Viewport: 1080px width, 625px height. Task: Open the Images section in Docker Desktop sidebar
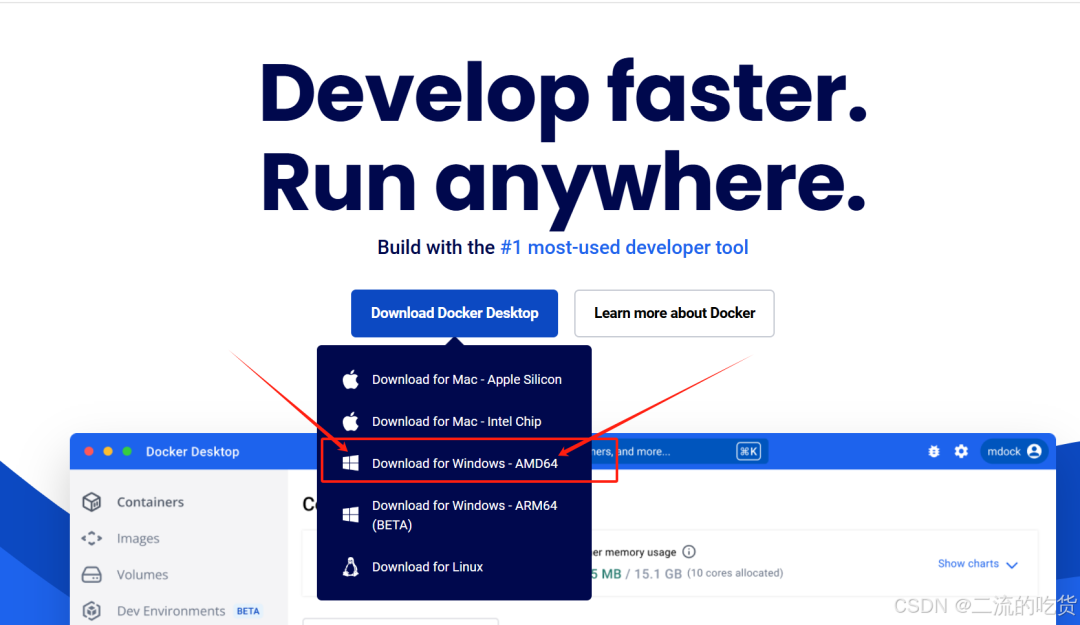point(91,538)
